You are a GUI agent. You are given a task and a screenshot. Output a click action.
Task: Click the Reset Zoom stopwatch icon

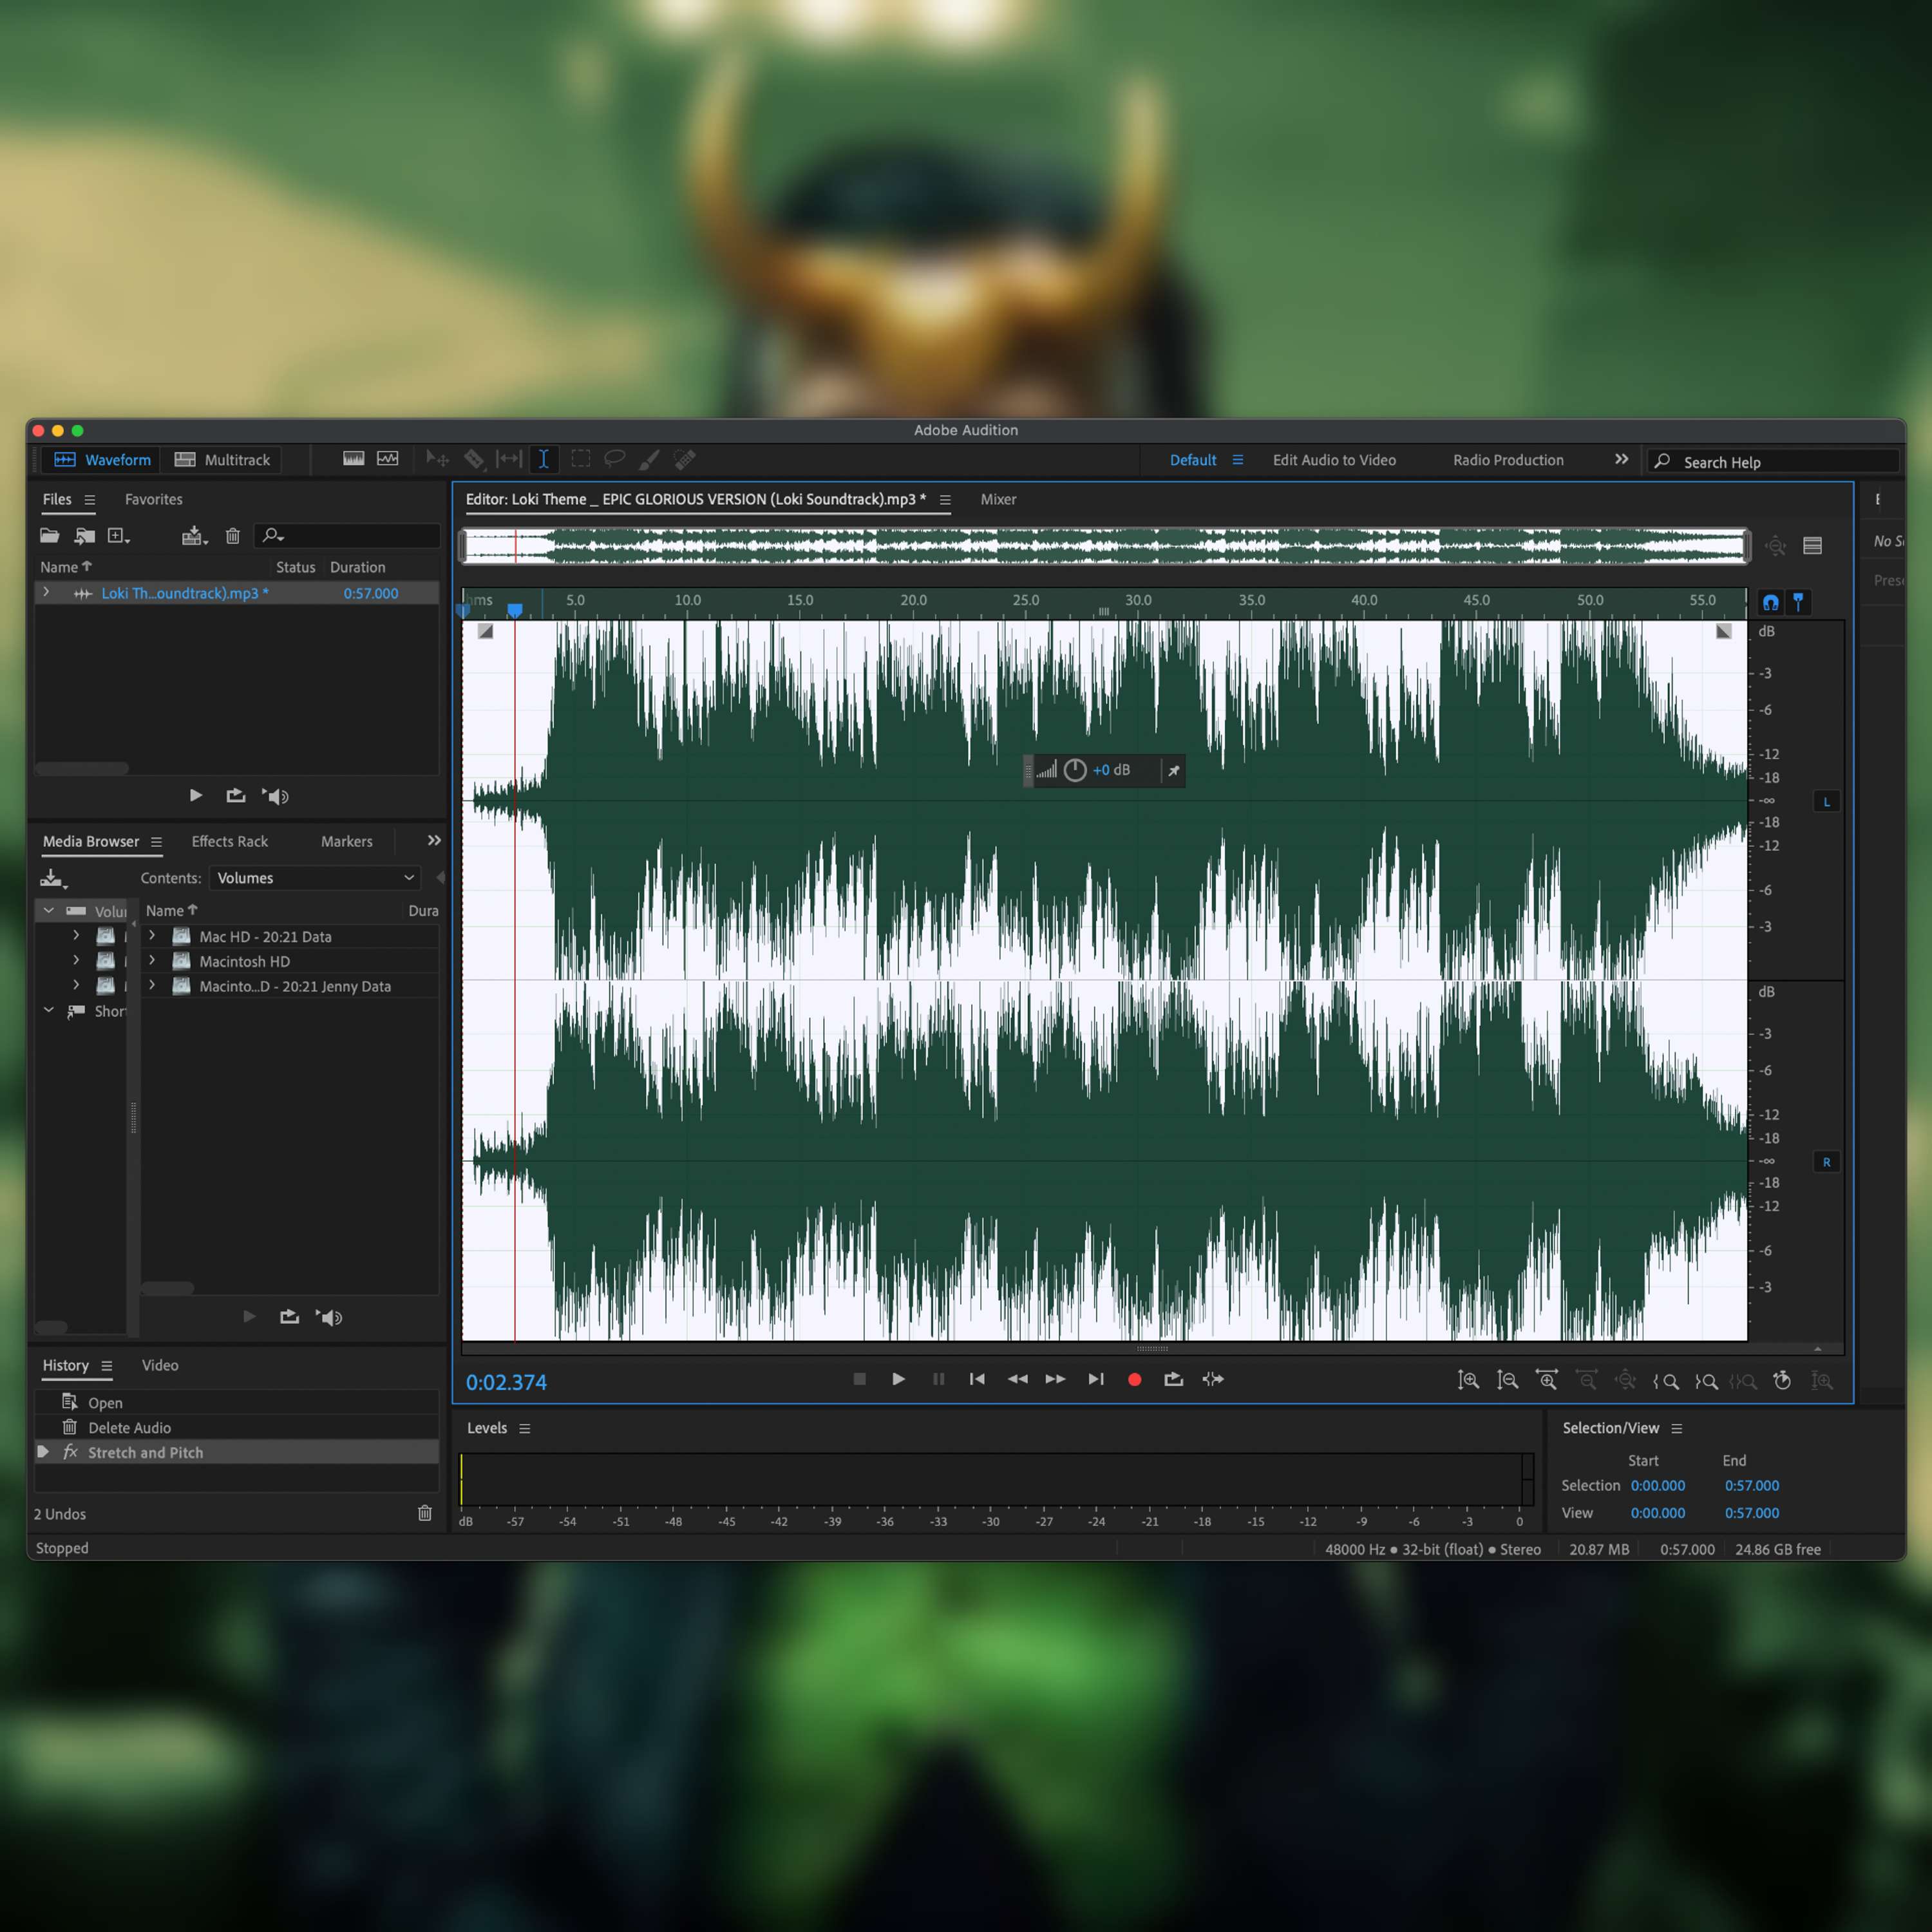pyautogui.click(x=1782, y=1380)
